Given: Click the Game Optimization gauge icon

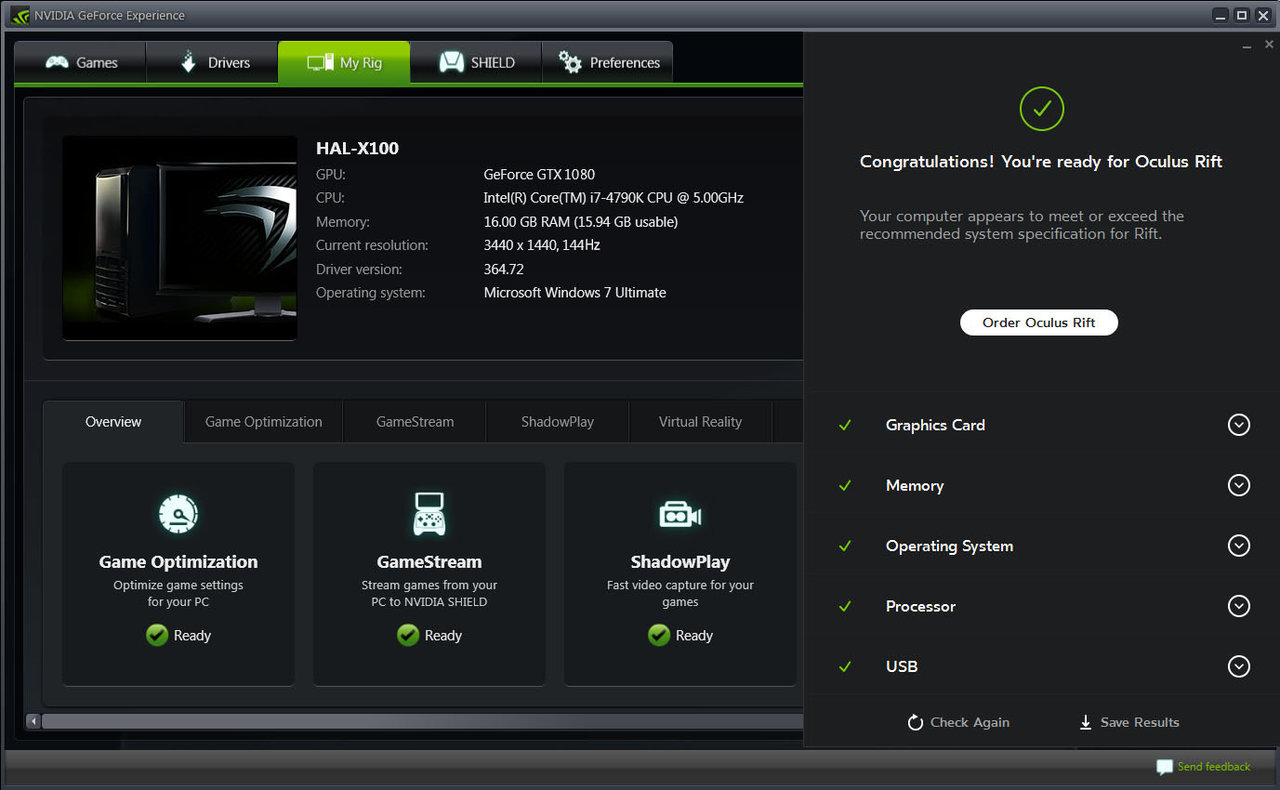Looking at the screenshot, I should [x=178, y=513].
